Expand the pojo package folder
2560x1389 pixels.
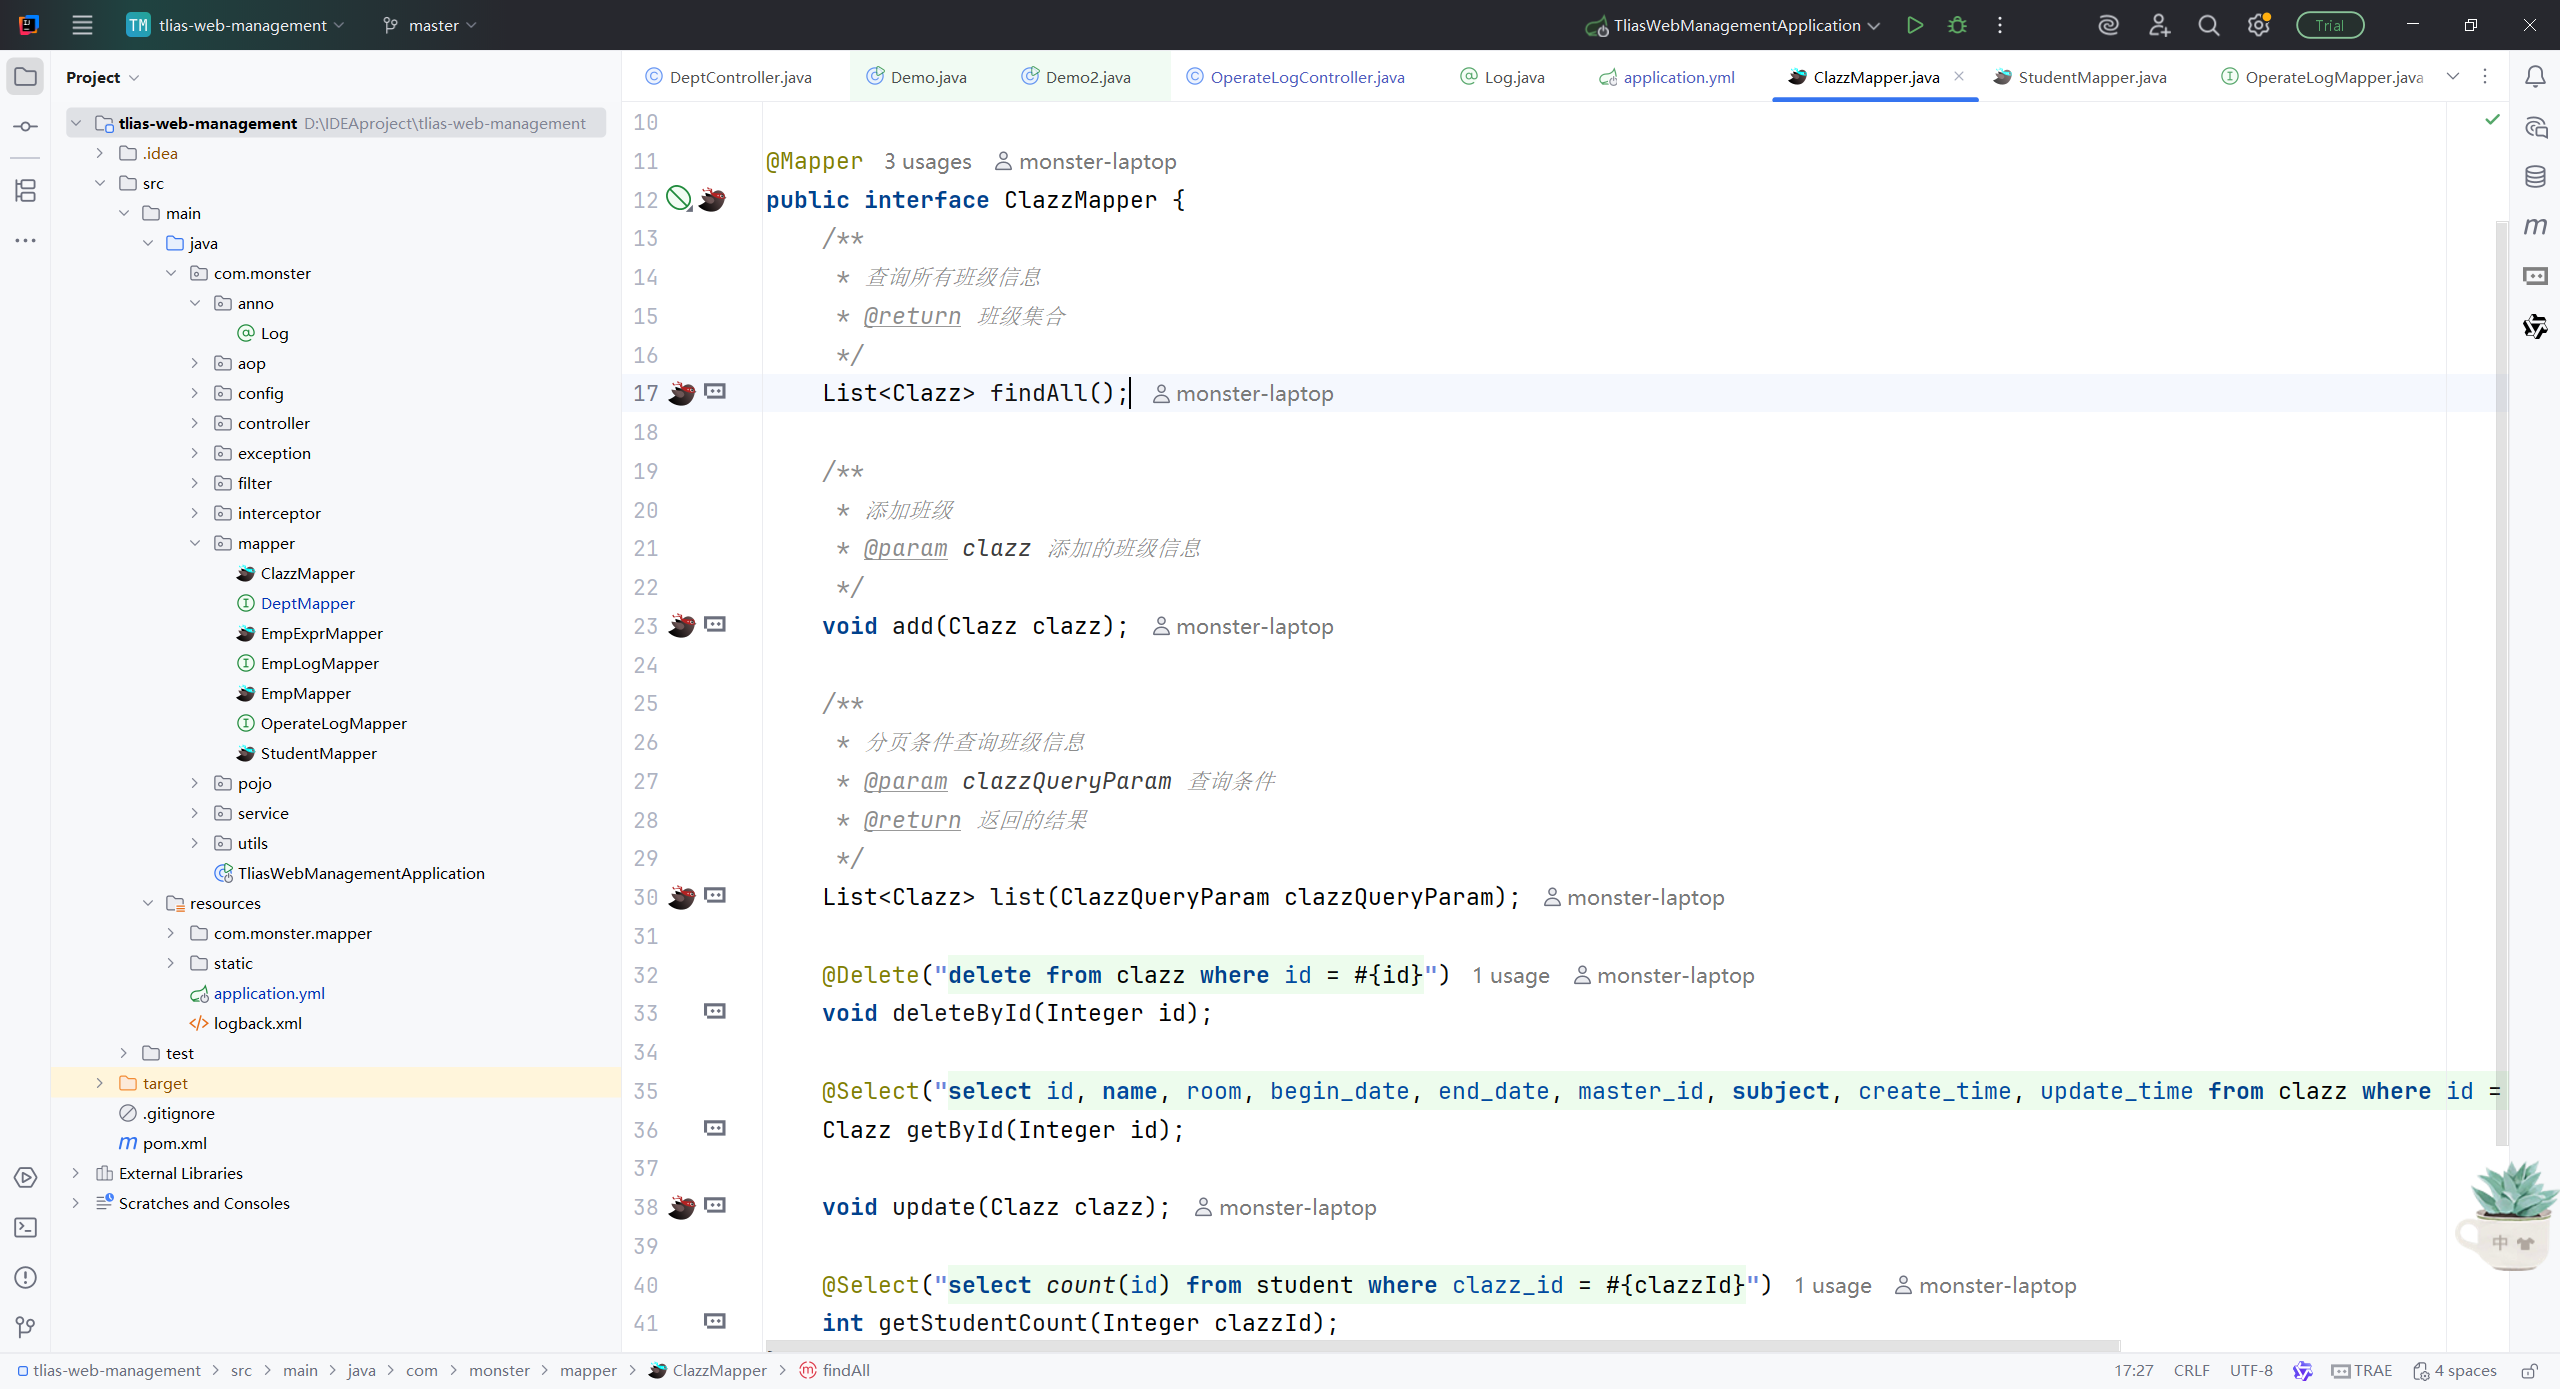pos(196,783)
